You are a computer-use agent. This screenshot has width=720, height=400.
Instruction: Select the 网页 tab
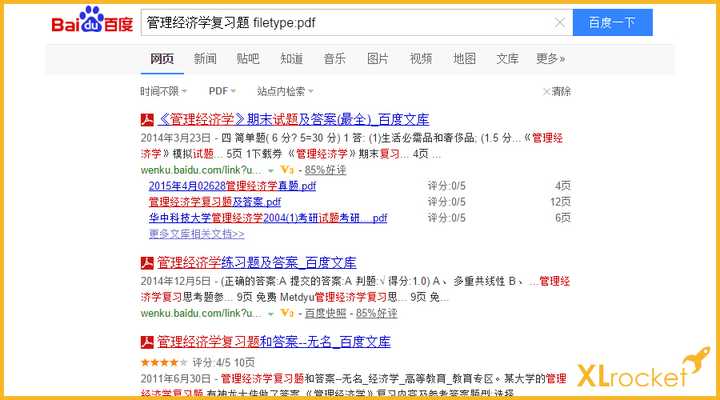point(162,58)
